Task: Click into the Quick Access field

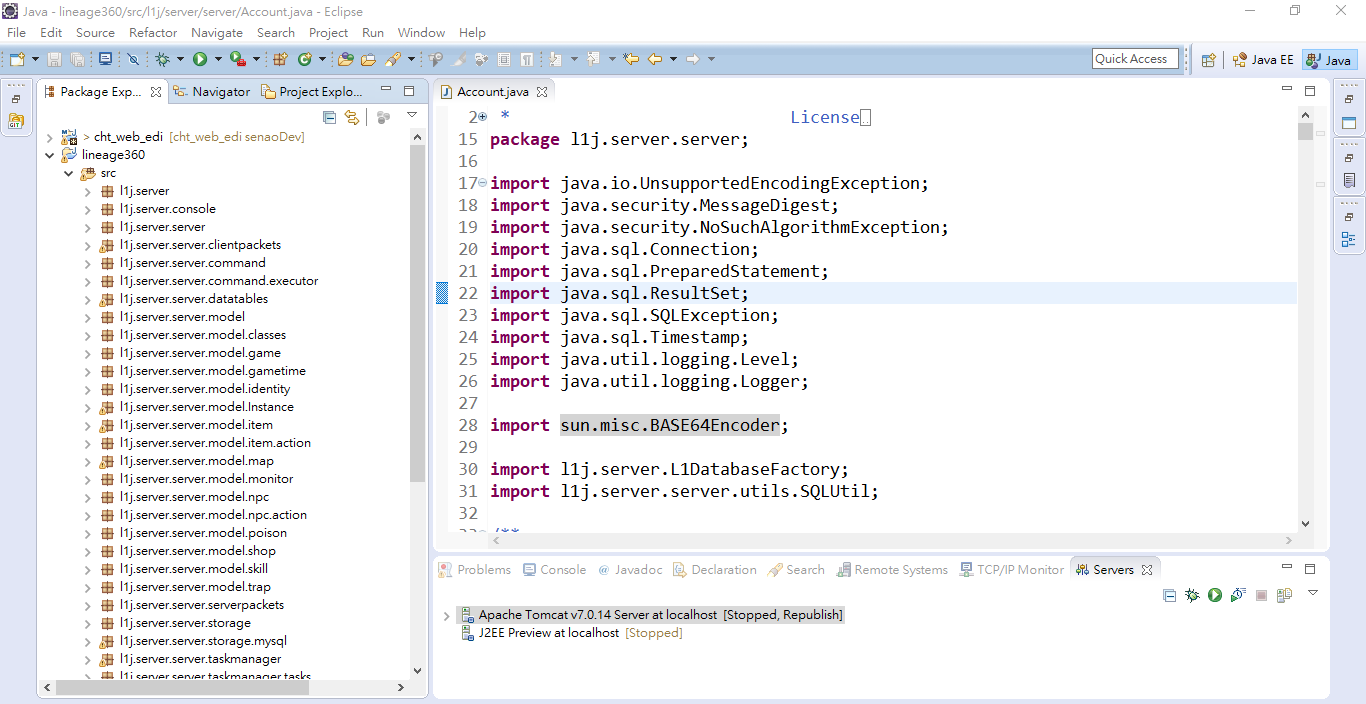Action: point(1134,59)
